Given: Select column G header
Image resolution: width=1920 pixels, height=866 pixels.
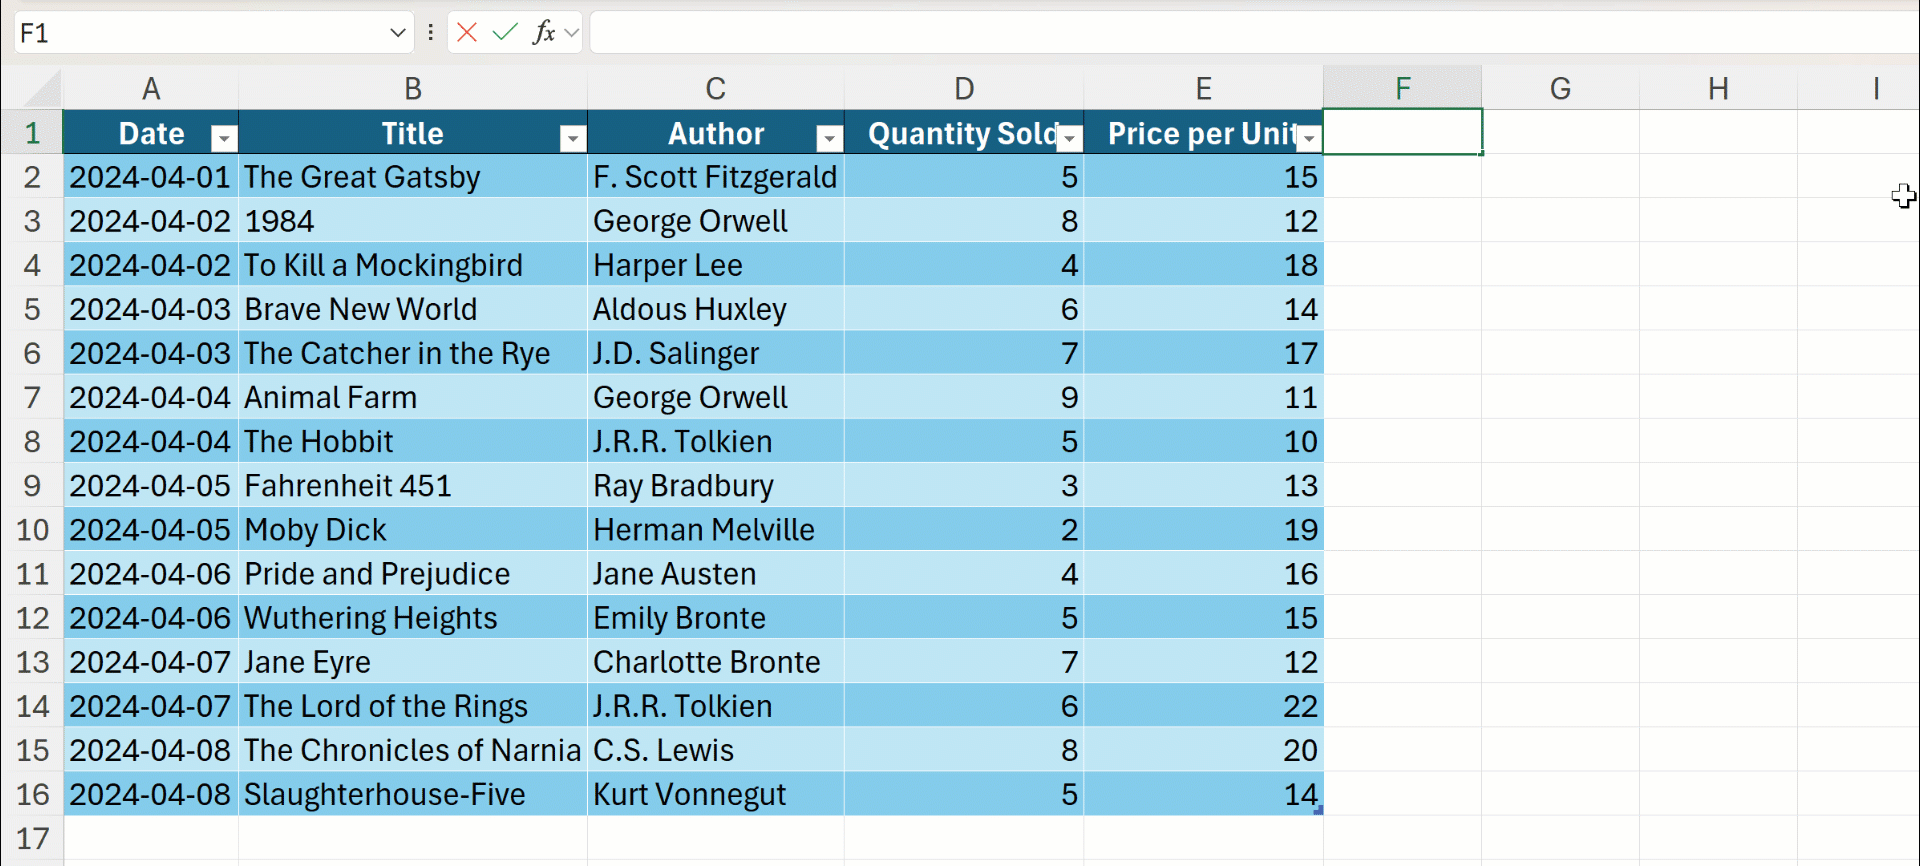Looking at the screenshot, I should pos(1560,89).
